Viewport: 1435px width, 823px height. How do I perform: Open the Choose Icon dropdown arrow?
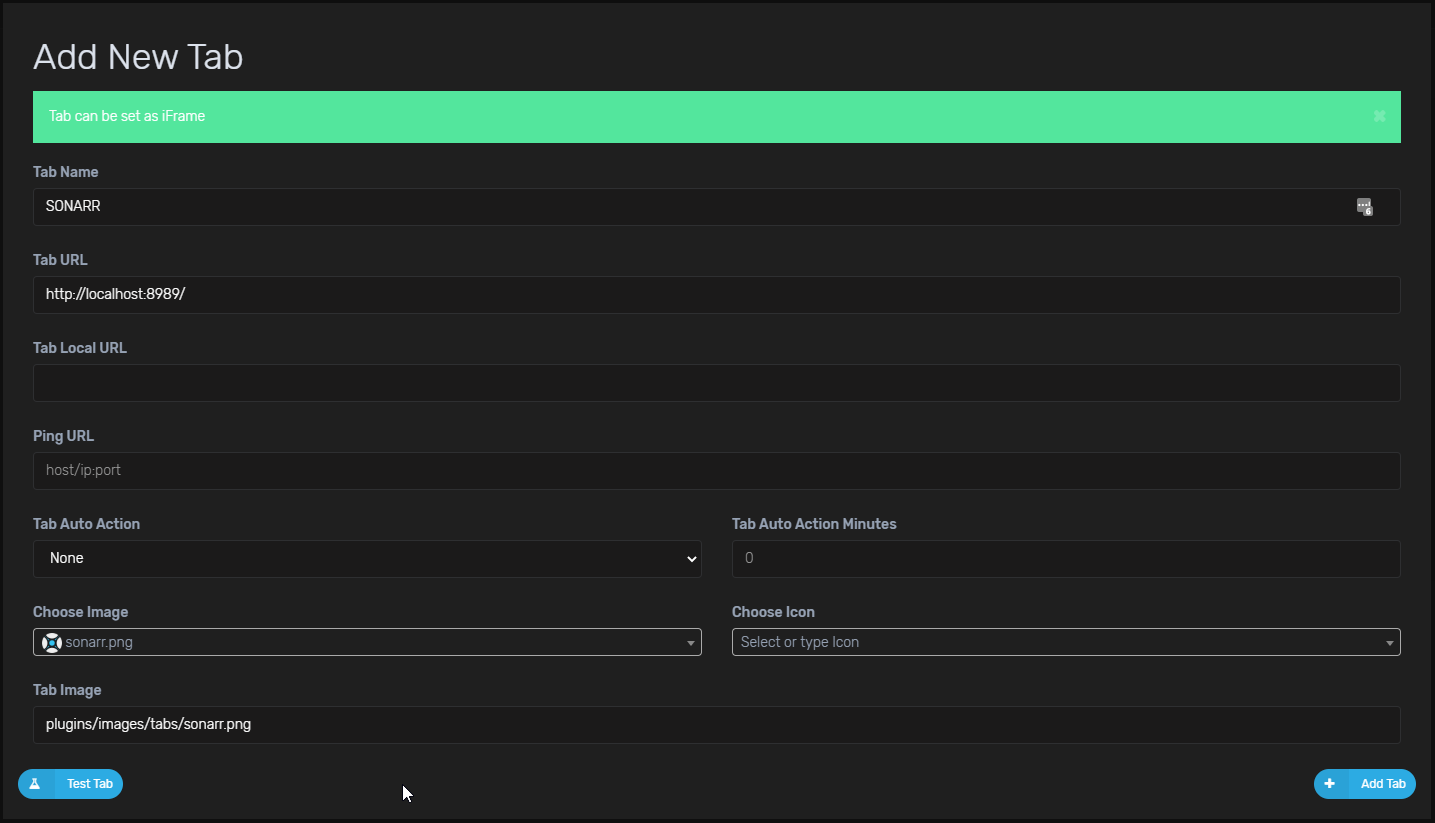(x=1389, y=643)
